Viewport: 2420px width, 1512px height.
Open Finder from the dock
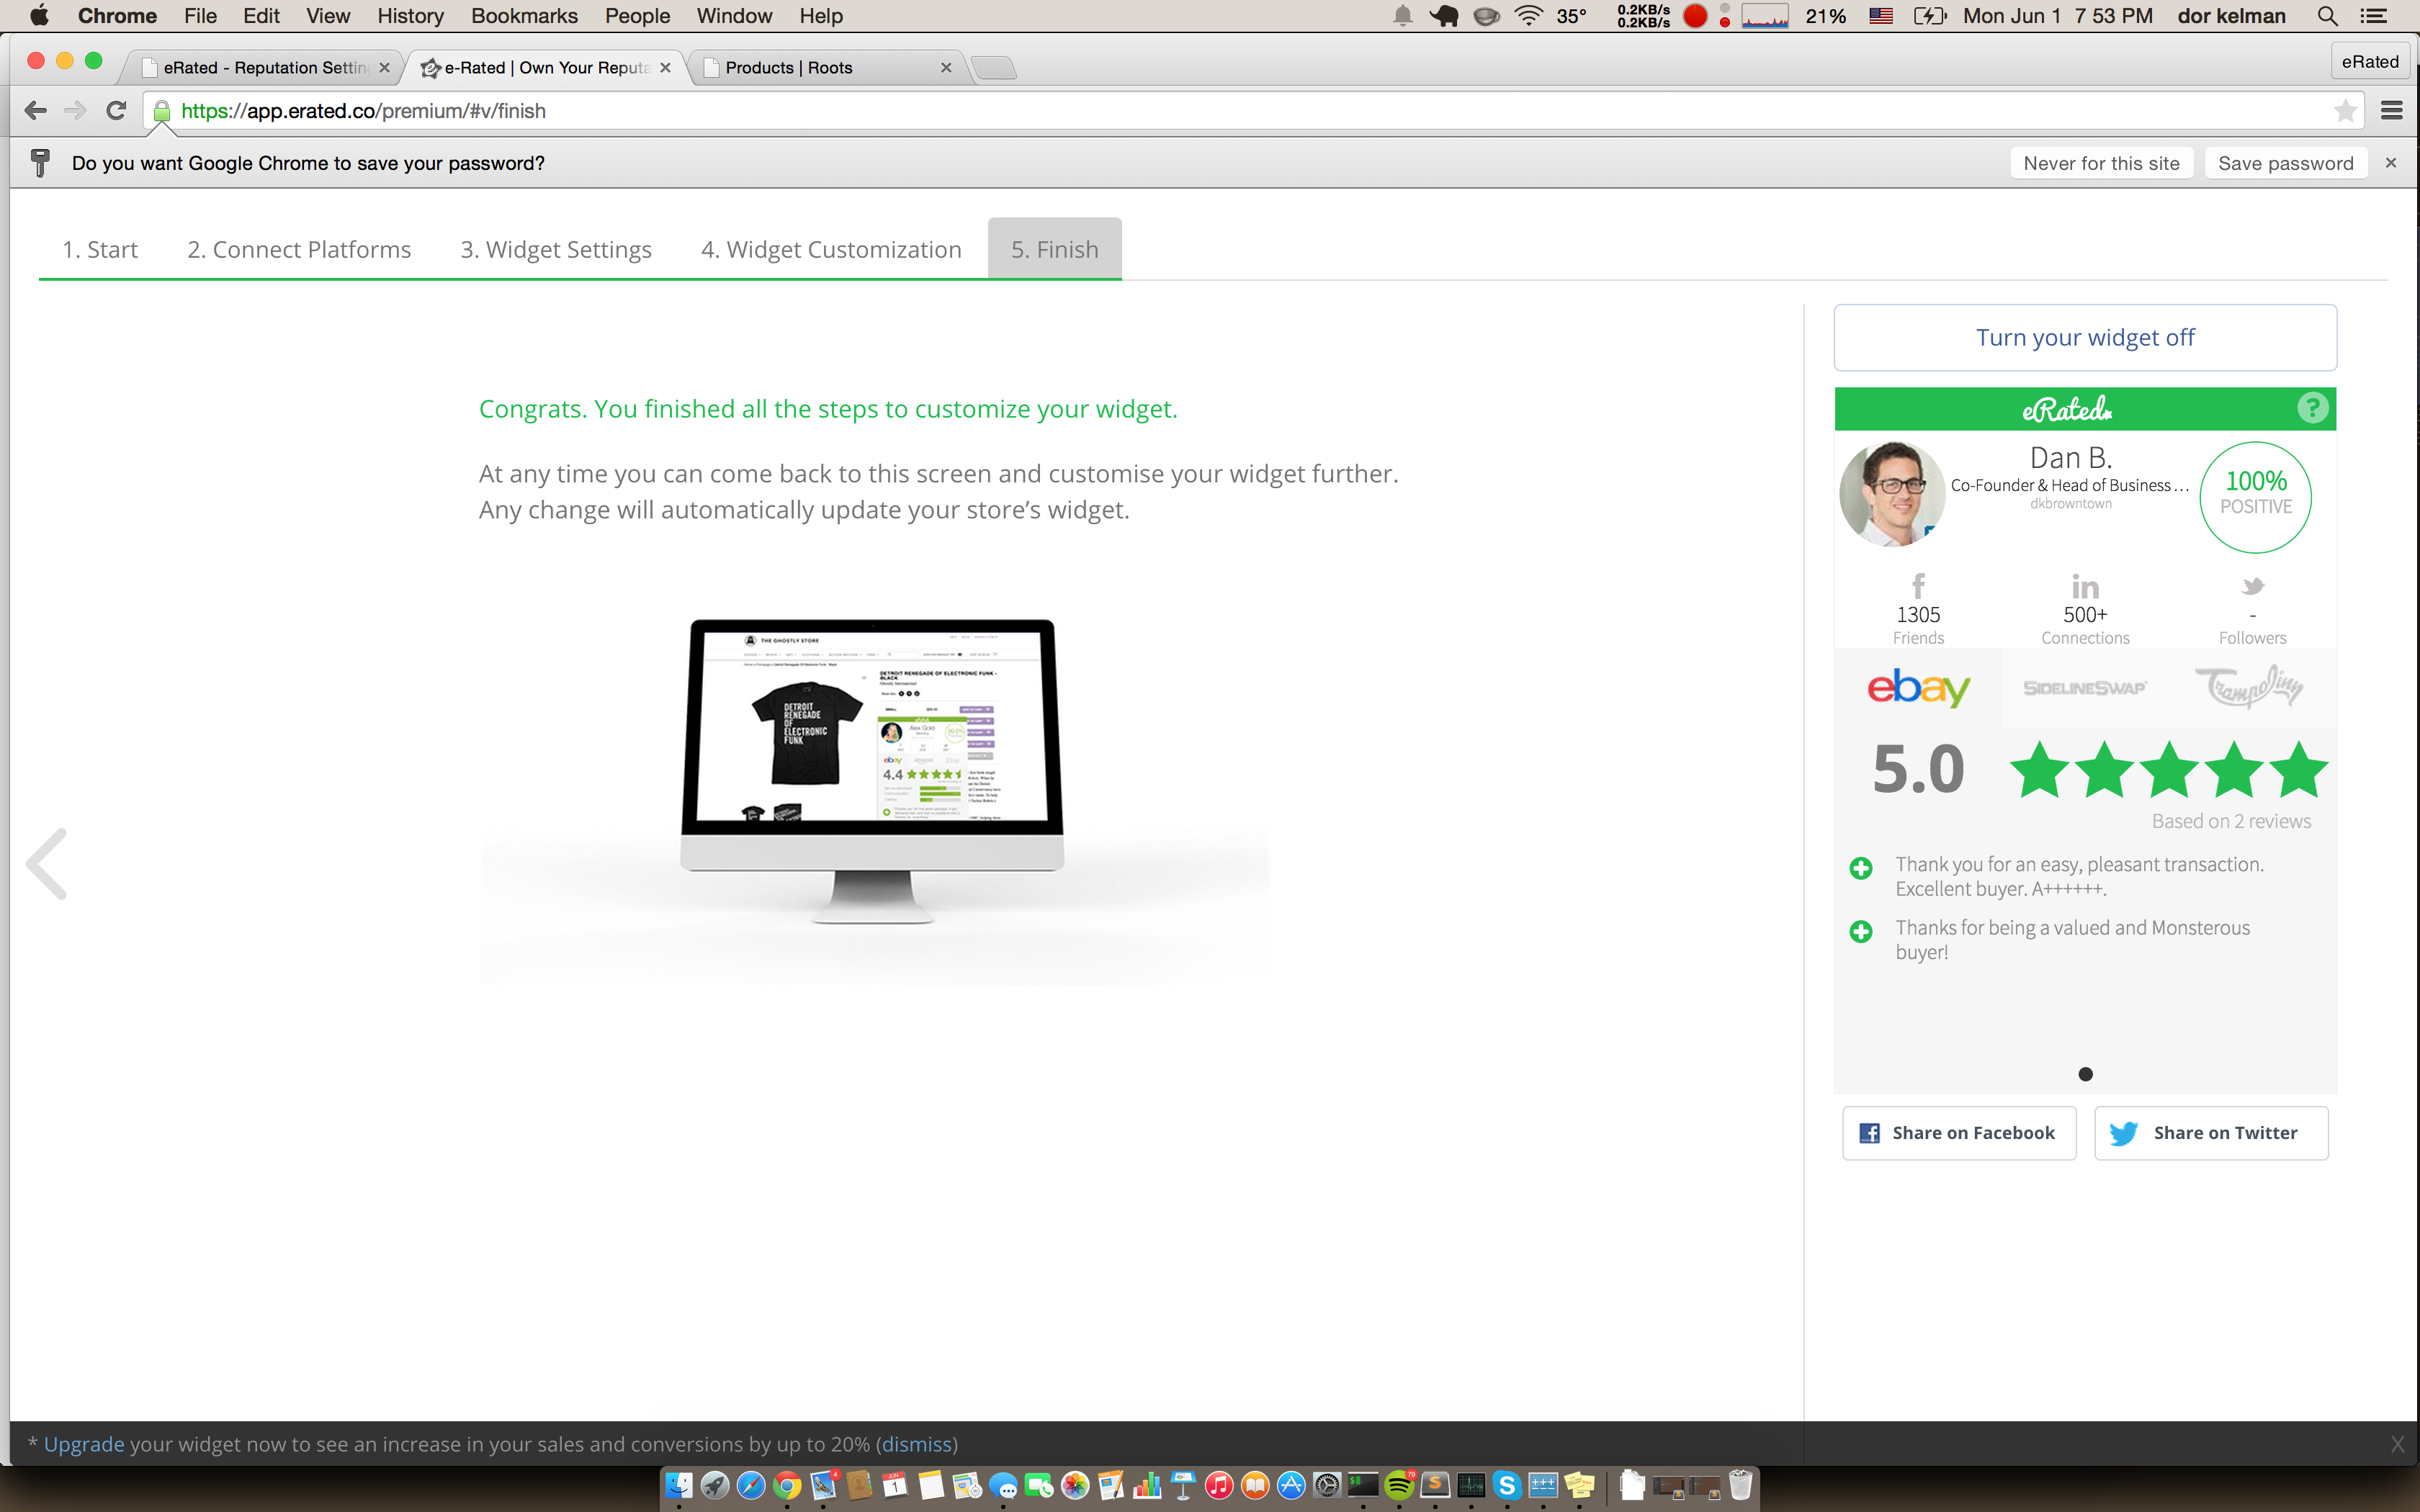[x=679, y=1486]
